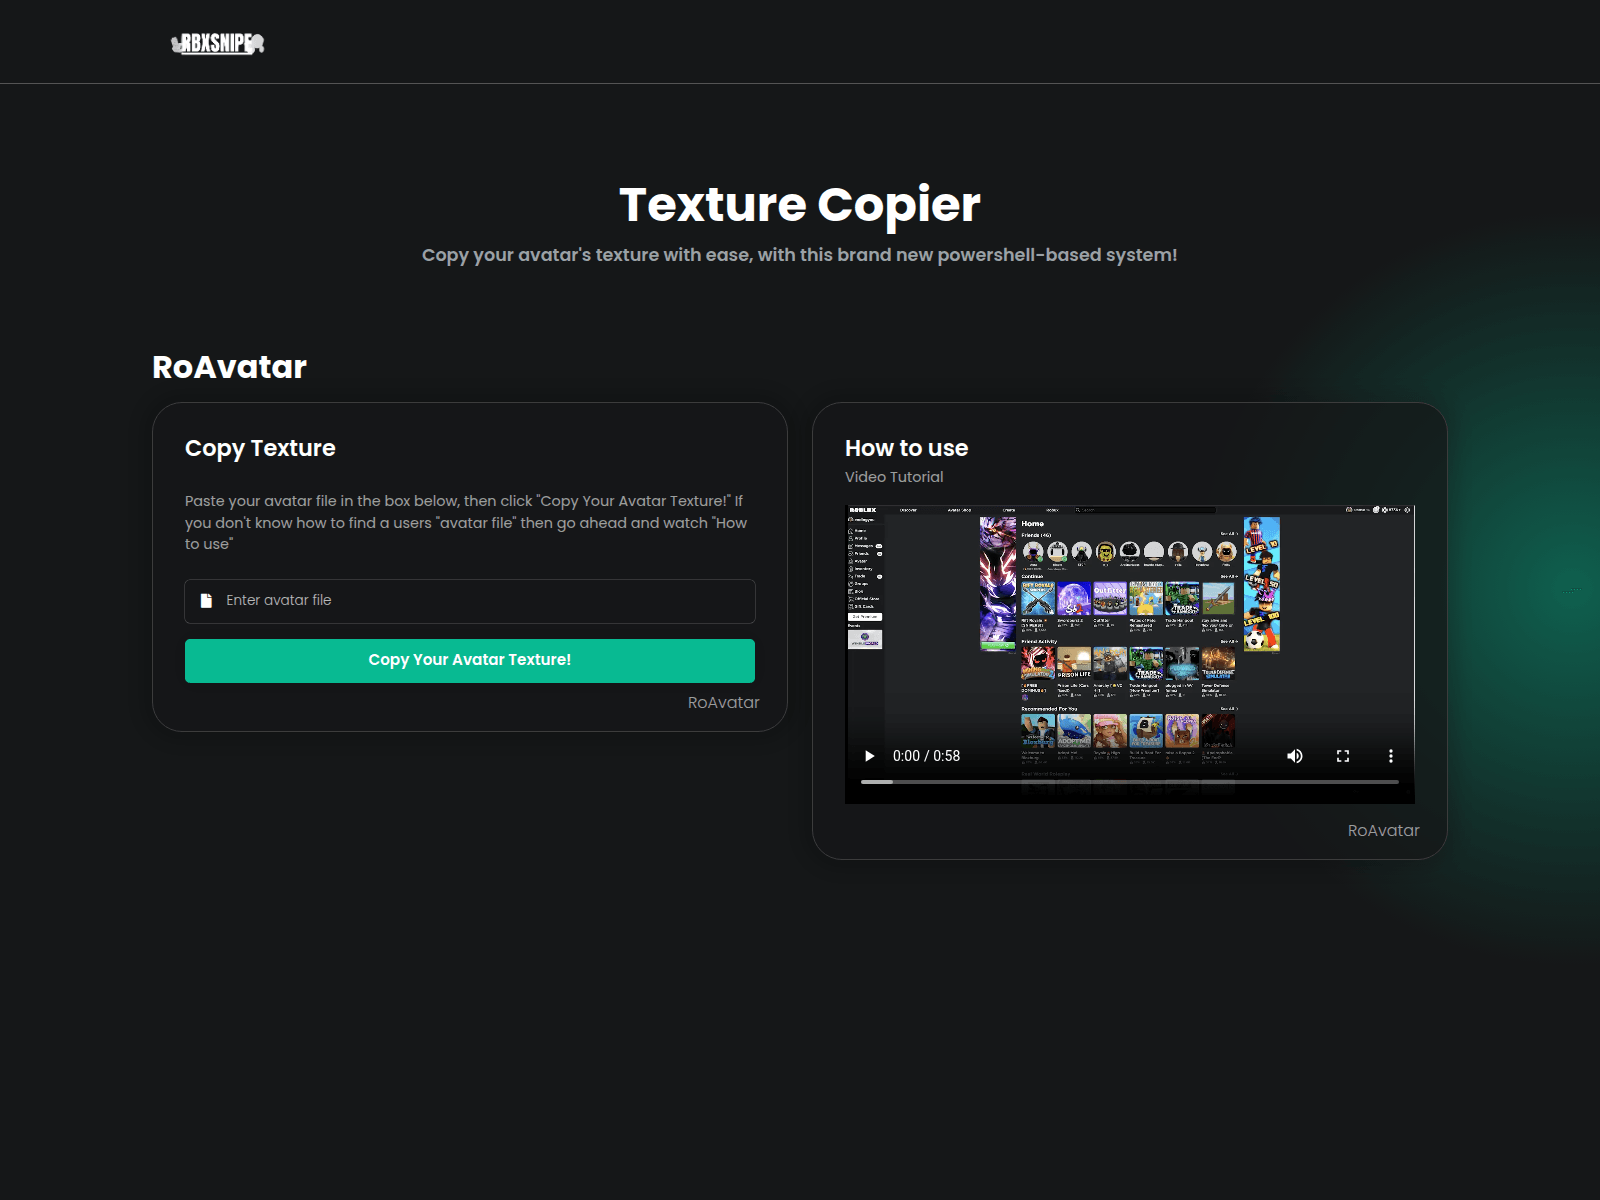This screenshot has height=1200, width=1600.
Task: Select the Texture Copier page title
Action: pos(800,205)
